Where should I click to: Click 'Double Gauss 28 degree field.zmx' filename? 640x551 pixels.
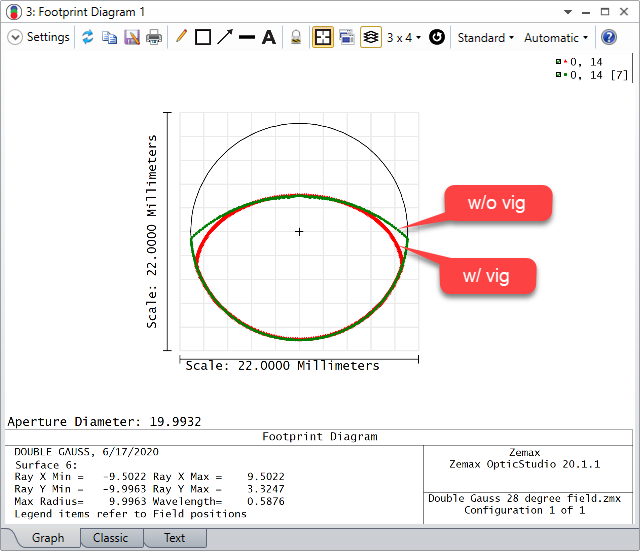click(x=524, y=499)
